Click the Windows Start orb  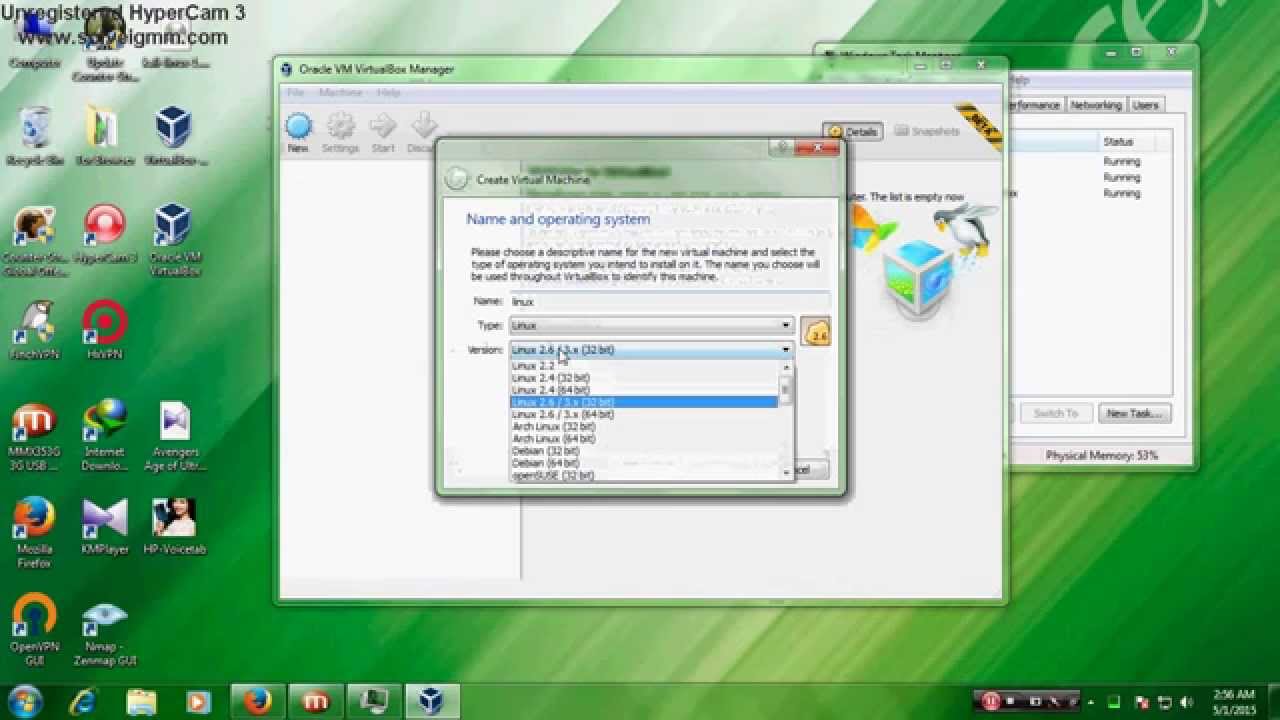tap(25, 700)
